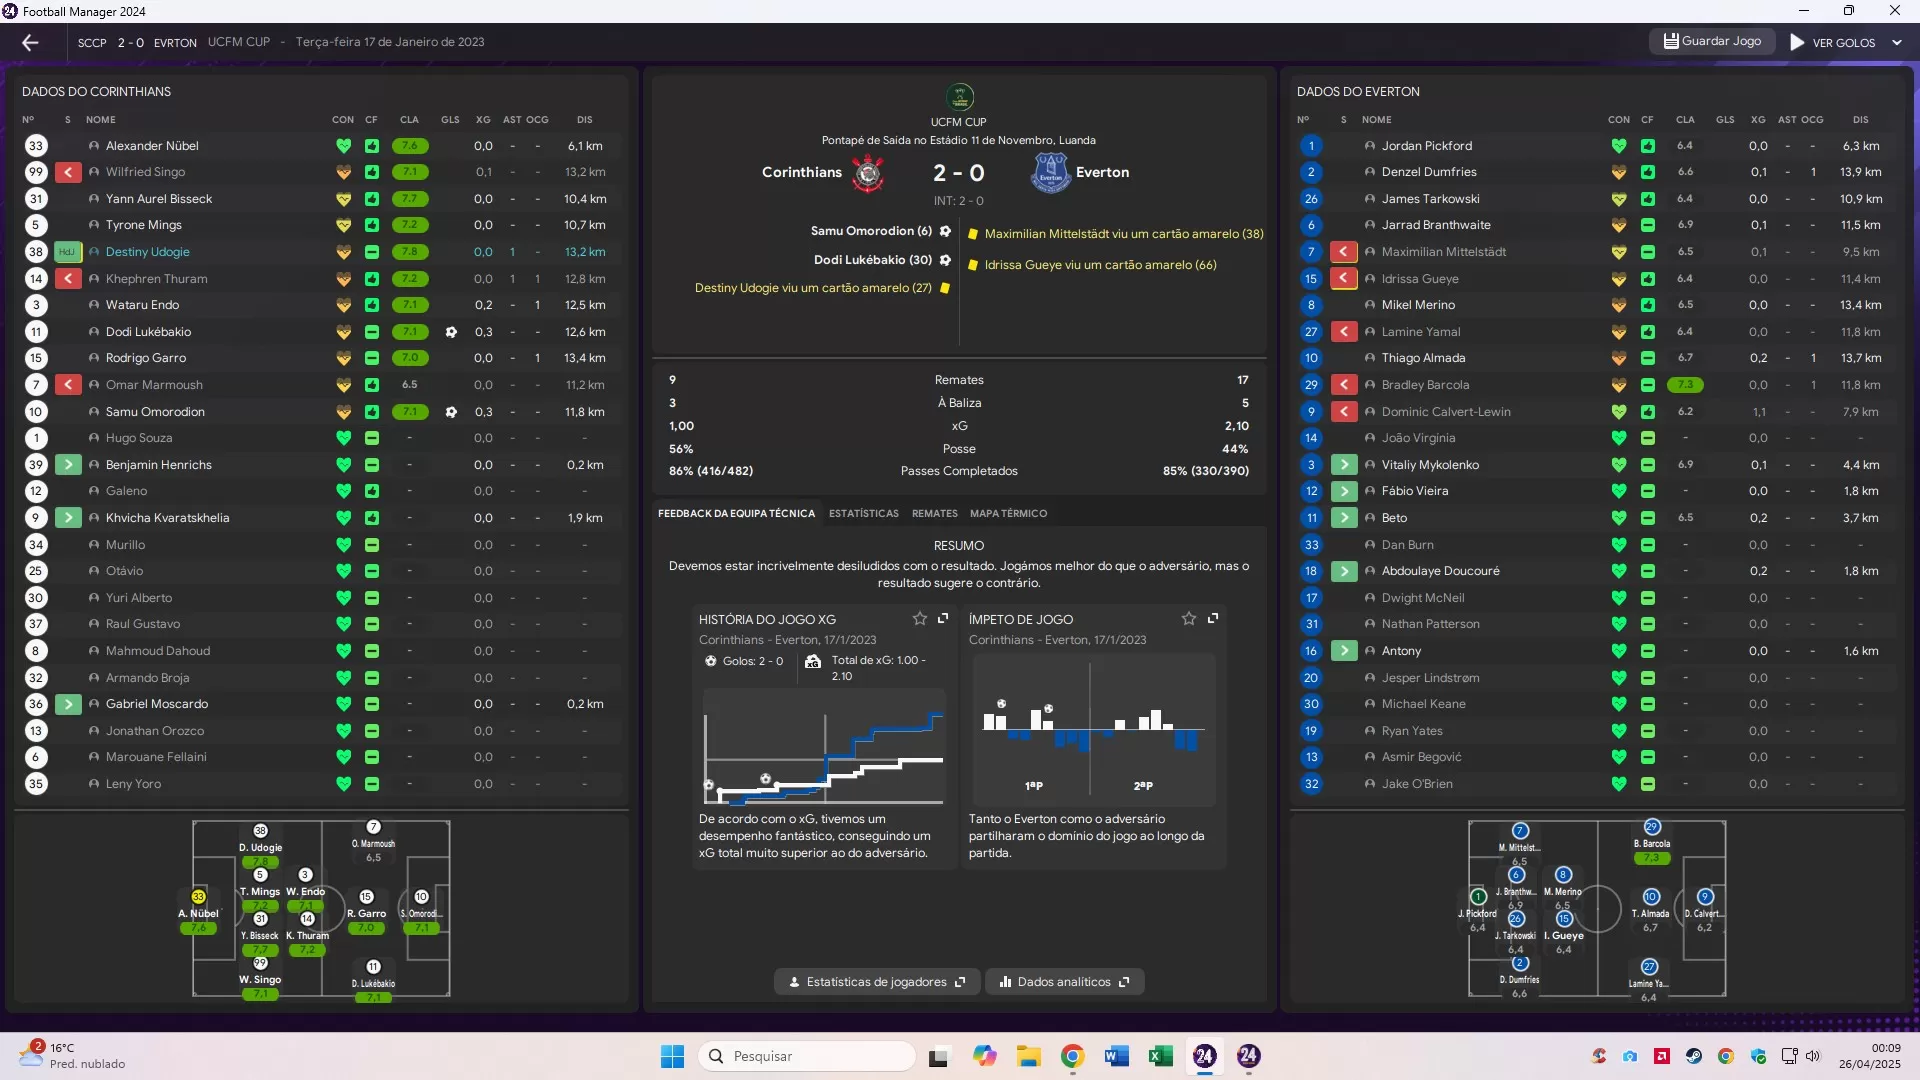Screen dimensions: 1920x1080
Task: Expand the Ímpeto de Jogo panel
Action: point(1213,619)
